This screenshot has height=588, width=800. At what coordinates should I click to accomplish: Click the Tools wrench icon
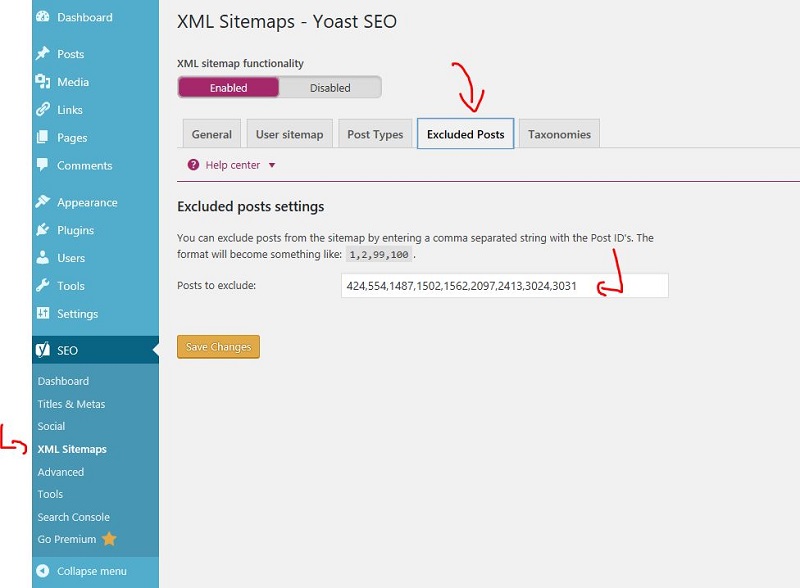tap(43, 285)
